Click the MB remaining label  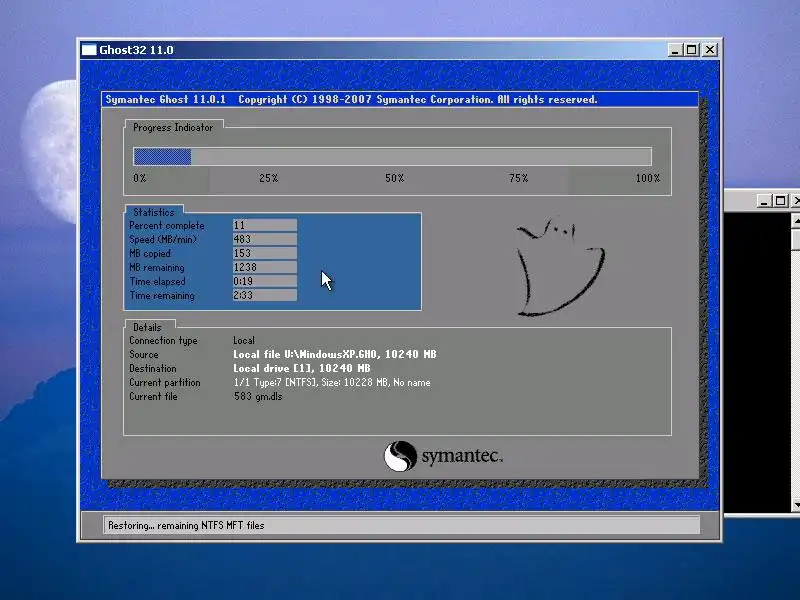[157, 267]
